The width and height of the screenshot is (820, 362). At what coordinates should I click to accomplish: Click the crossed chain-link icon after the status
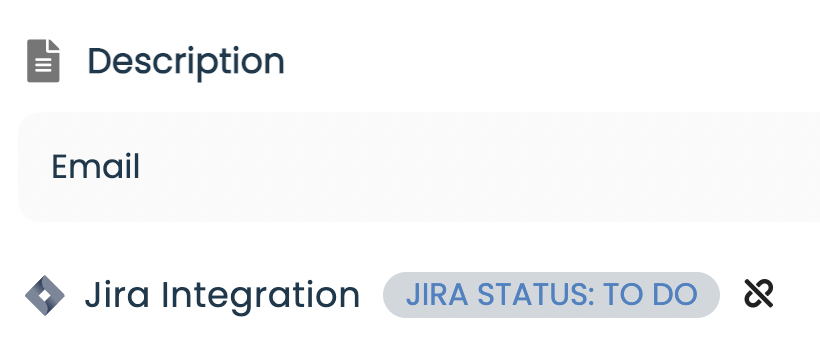[x=759, y=293]
